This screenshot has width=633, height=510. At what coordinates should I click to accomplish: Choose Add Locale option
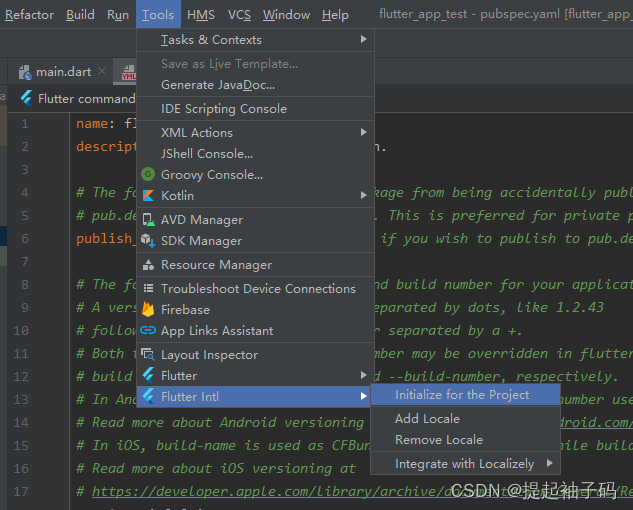point(465,419)
